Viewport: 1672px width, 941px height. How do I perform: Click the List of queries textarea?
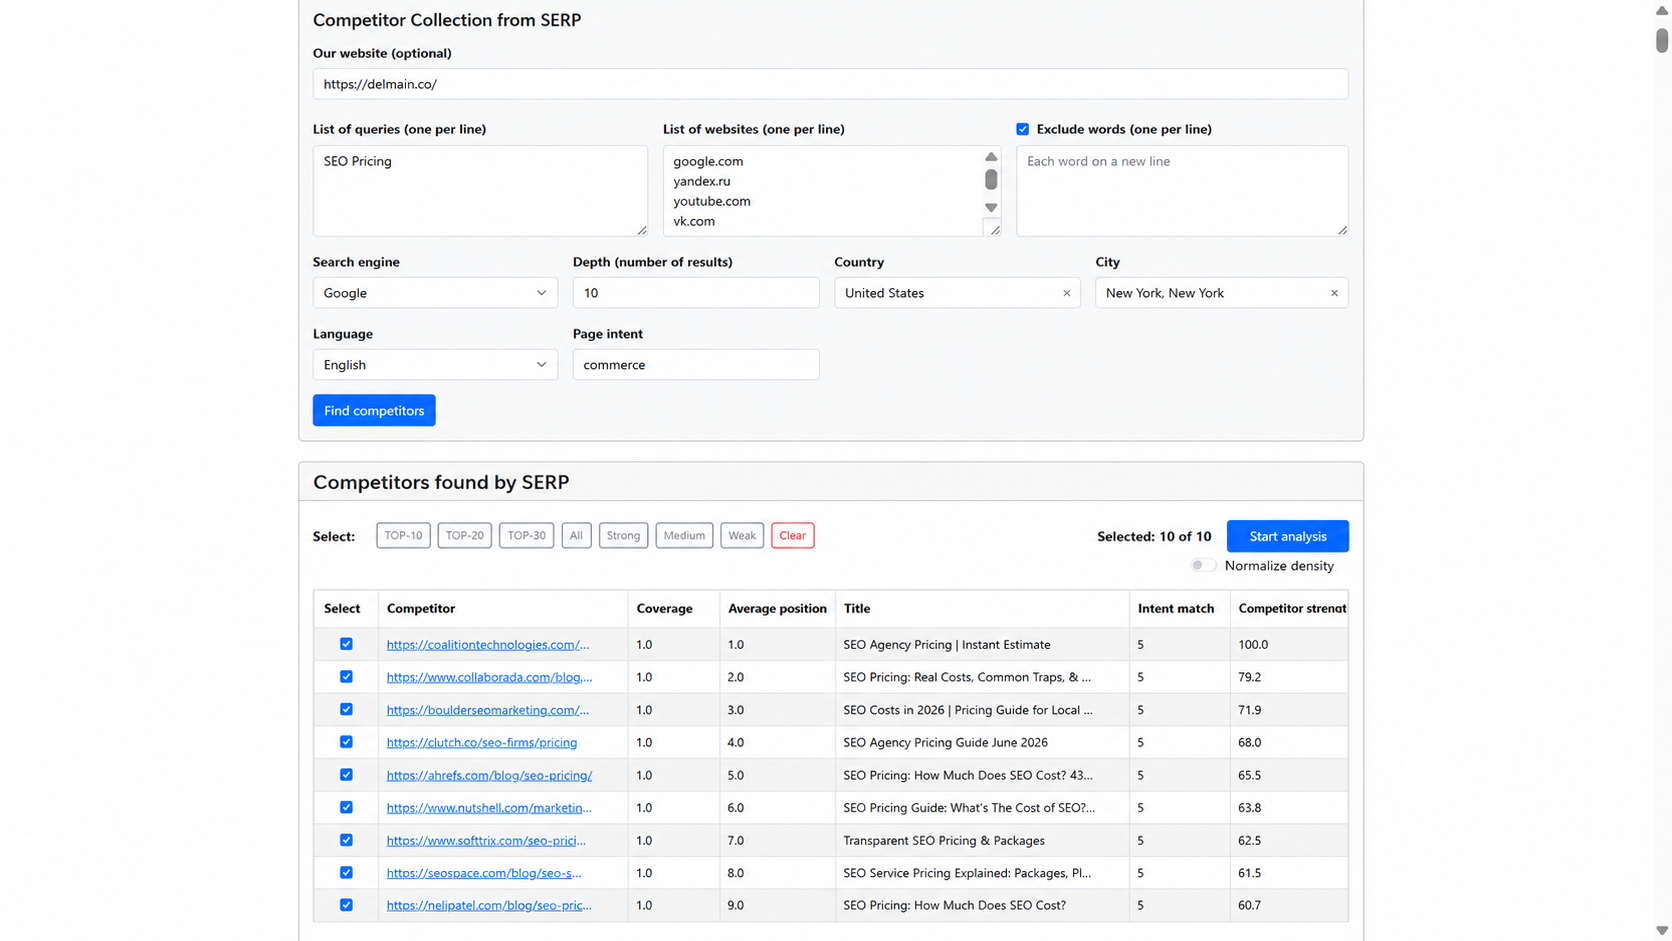click(x=480, y=191)
